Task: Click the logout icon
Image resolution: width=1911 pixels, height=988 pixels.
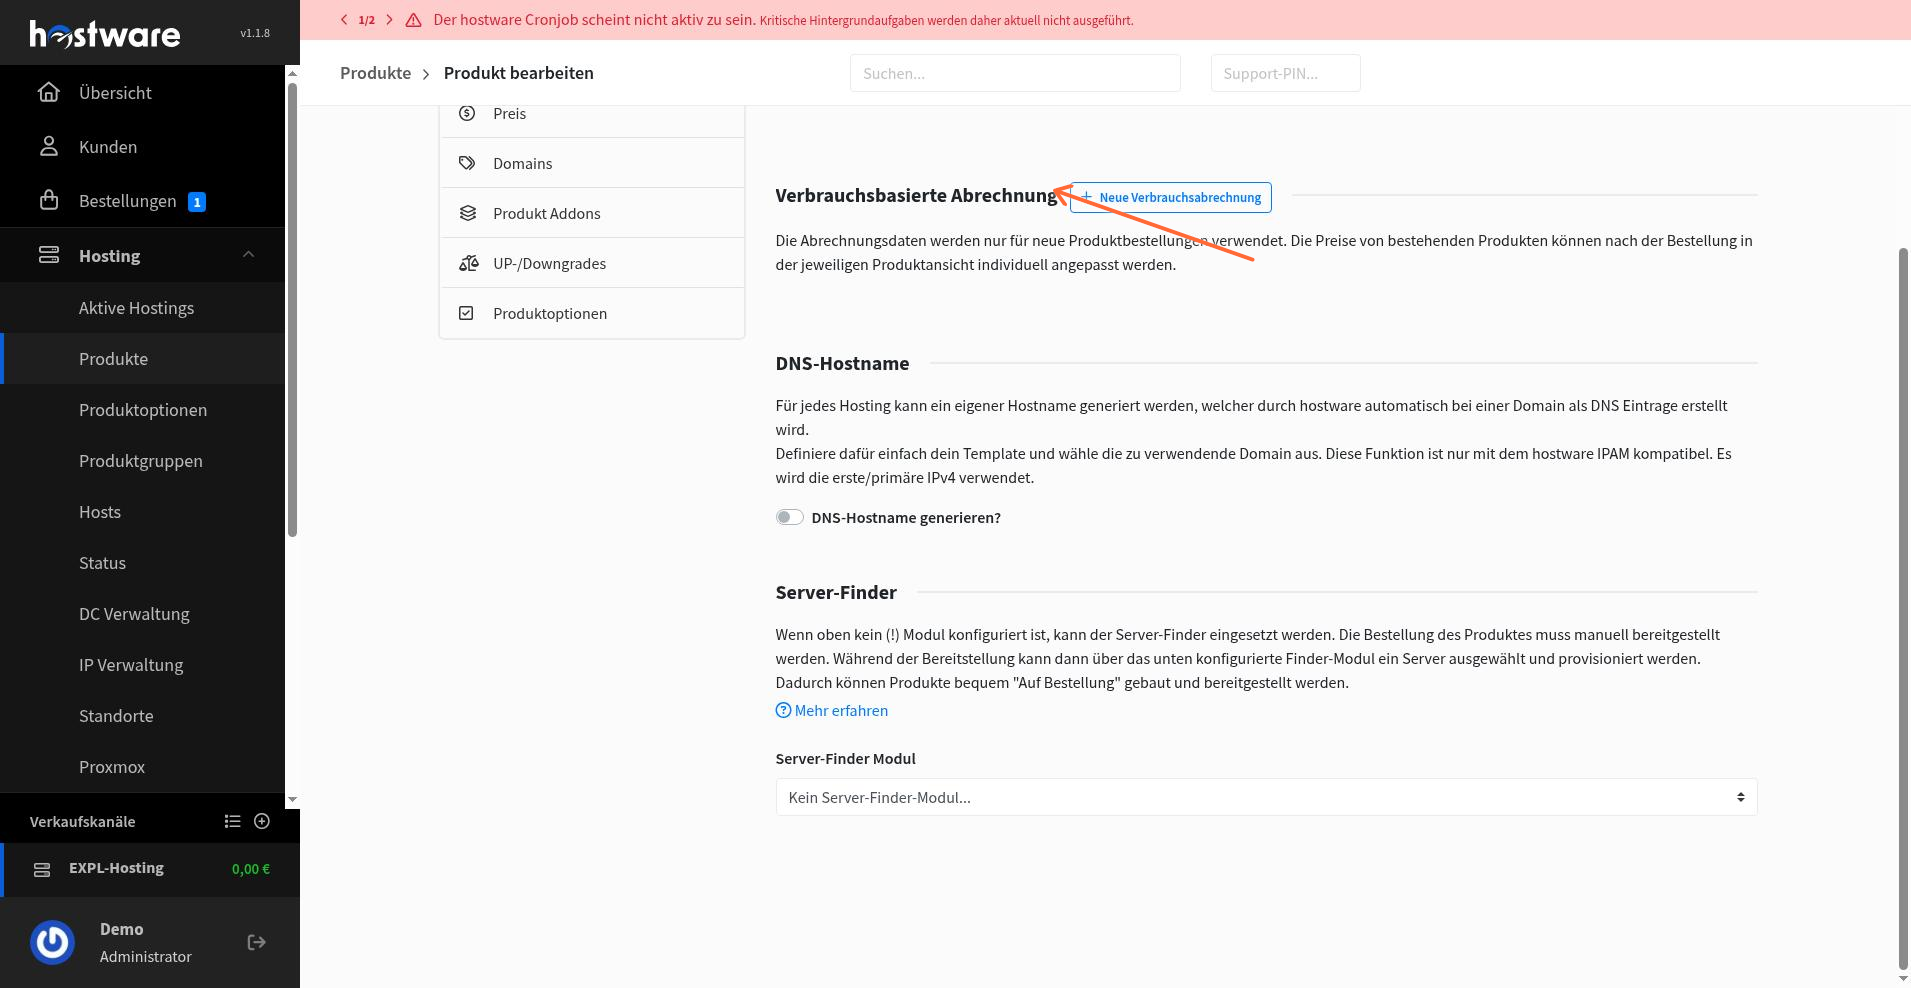Action: 257,942
